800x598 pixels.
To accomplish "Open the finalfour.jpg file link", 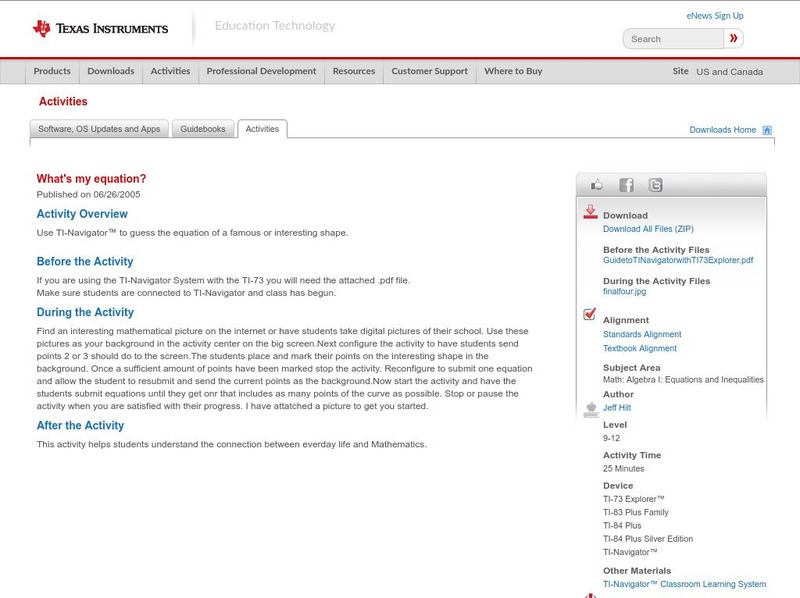I will [x=624, y=291].
